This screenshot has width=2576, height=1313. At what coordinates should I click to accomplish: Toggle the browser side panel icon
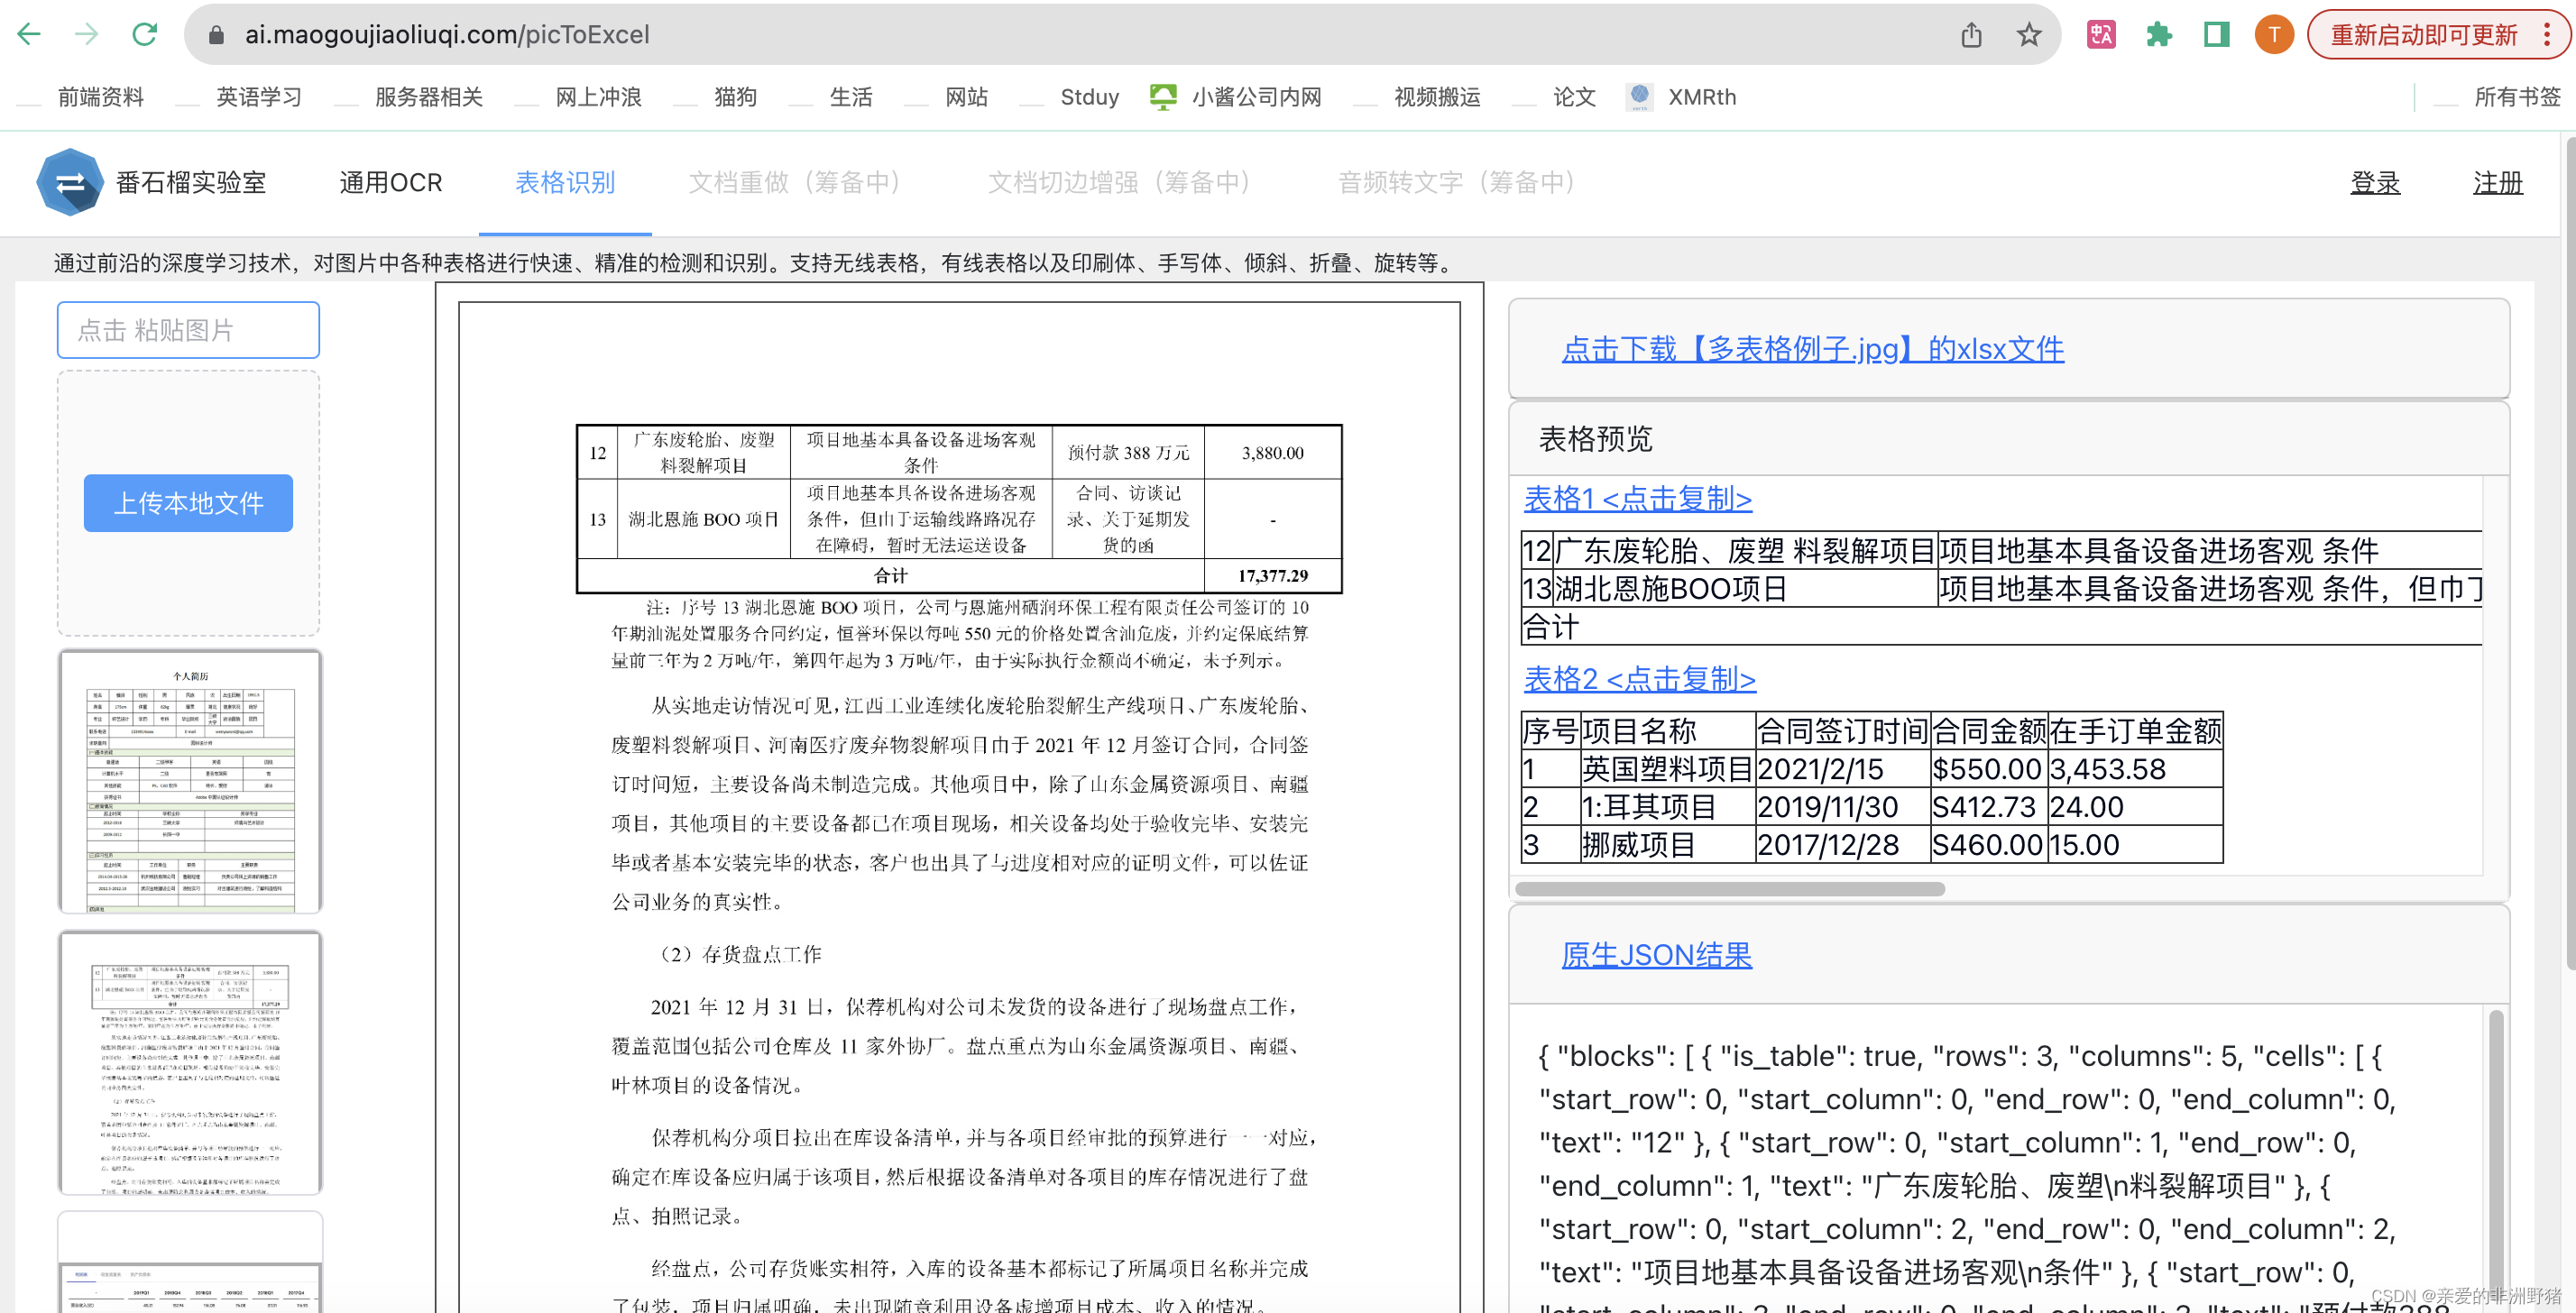click(x=2216, y=35)
